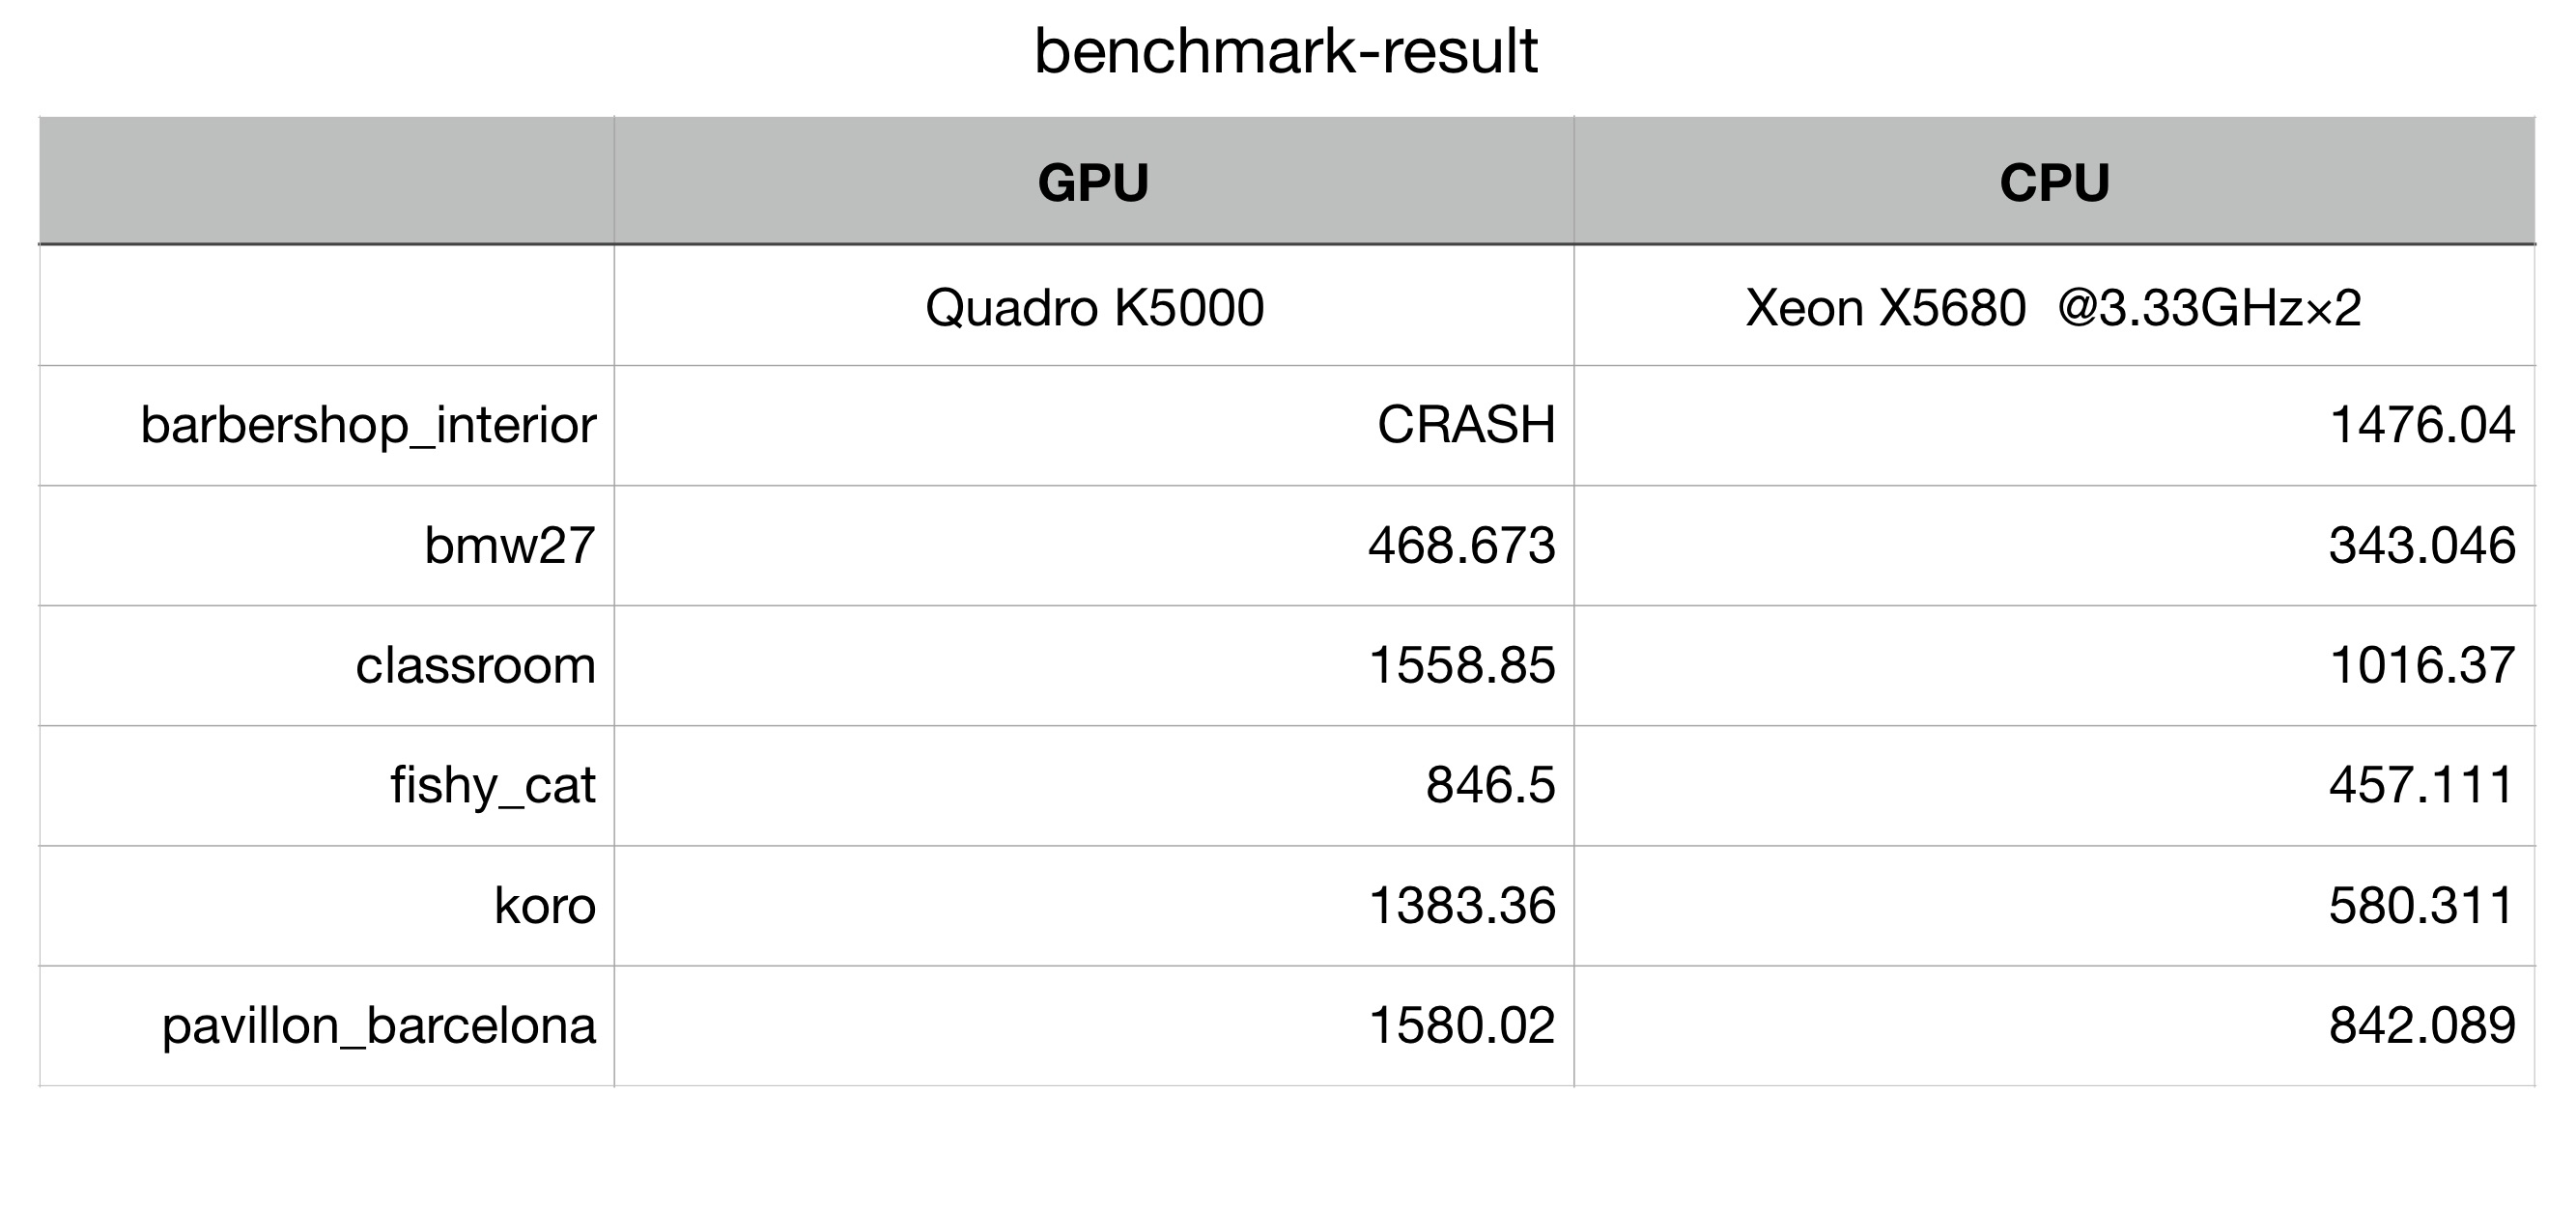Select the bmw27 row label
This screenshot has width=2576, height=1206.
510,546
